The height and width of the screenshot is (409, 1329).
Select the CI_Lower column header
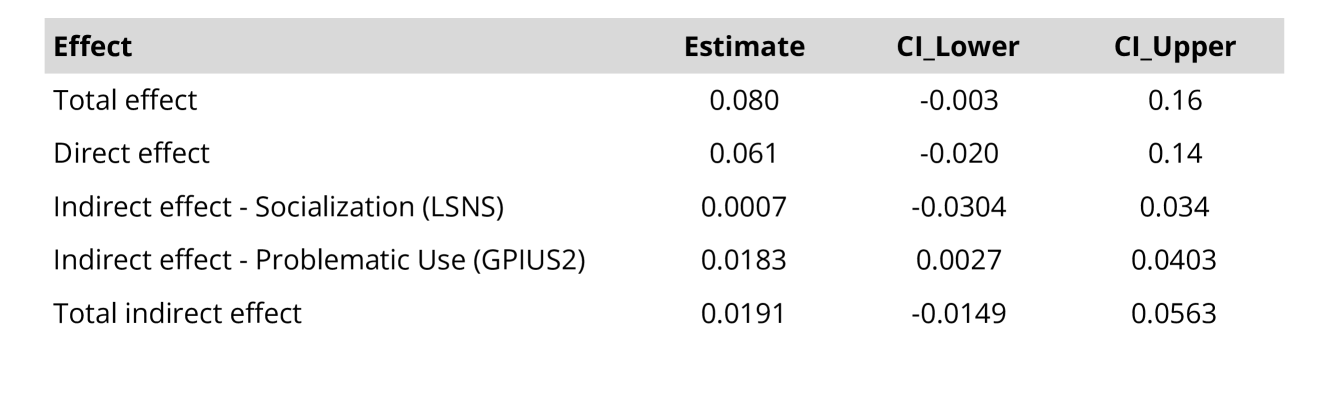pos(958,47)
